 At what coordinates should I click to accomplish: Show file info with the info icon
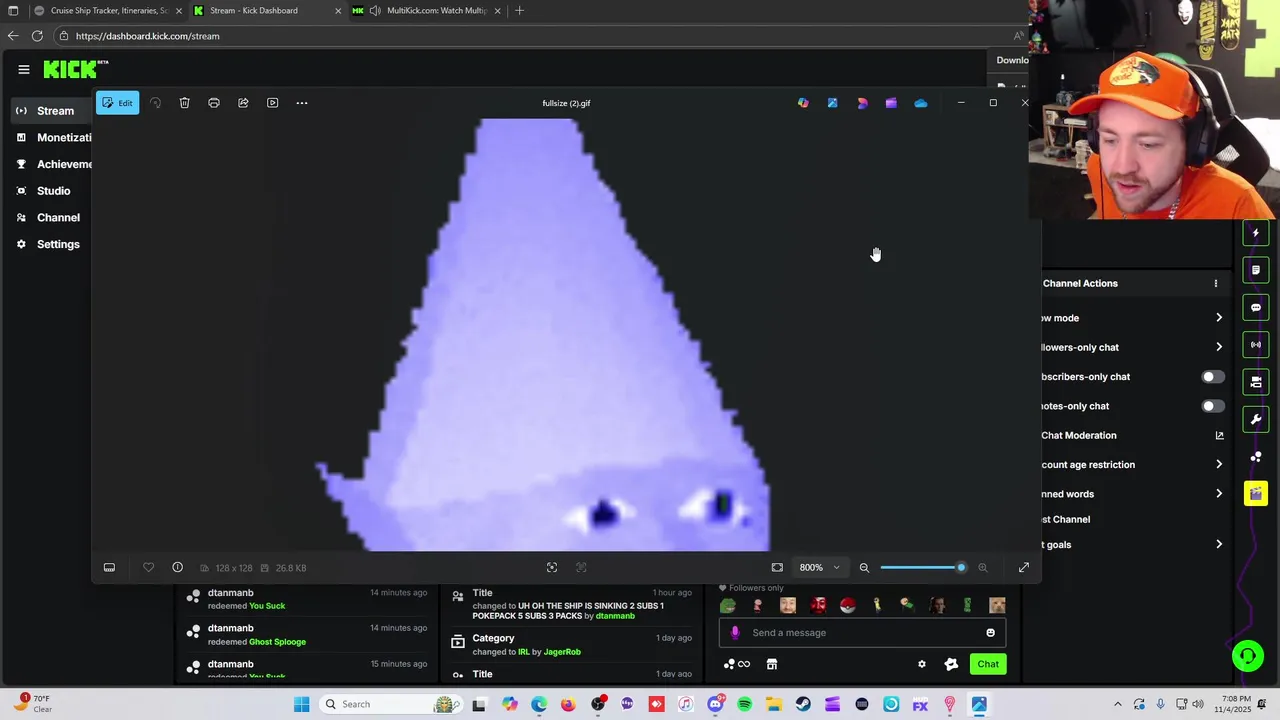[178, 568]
